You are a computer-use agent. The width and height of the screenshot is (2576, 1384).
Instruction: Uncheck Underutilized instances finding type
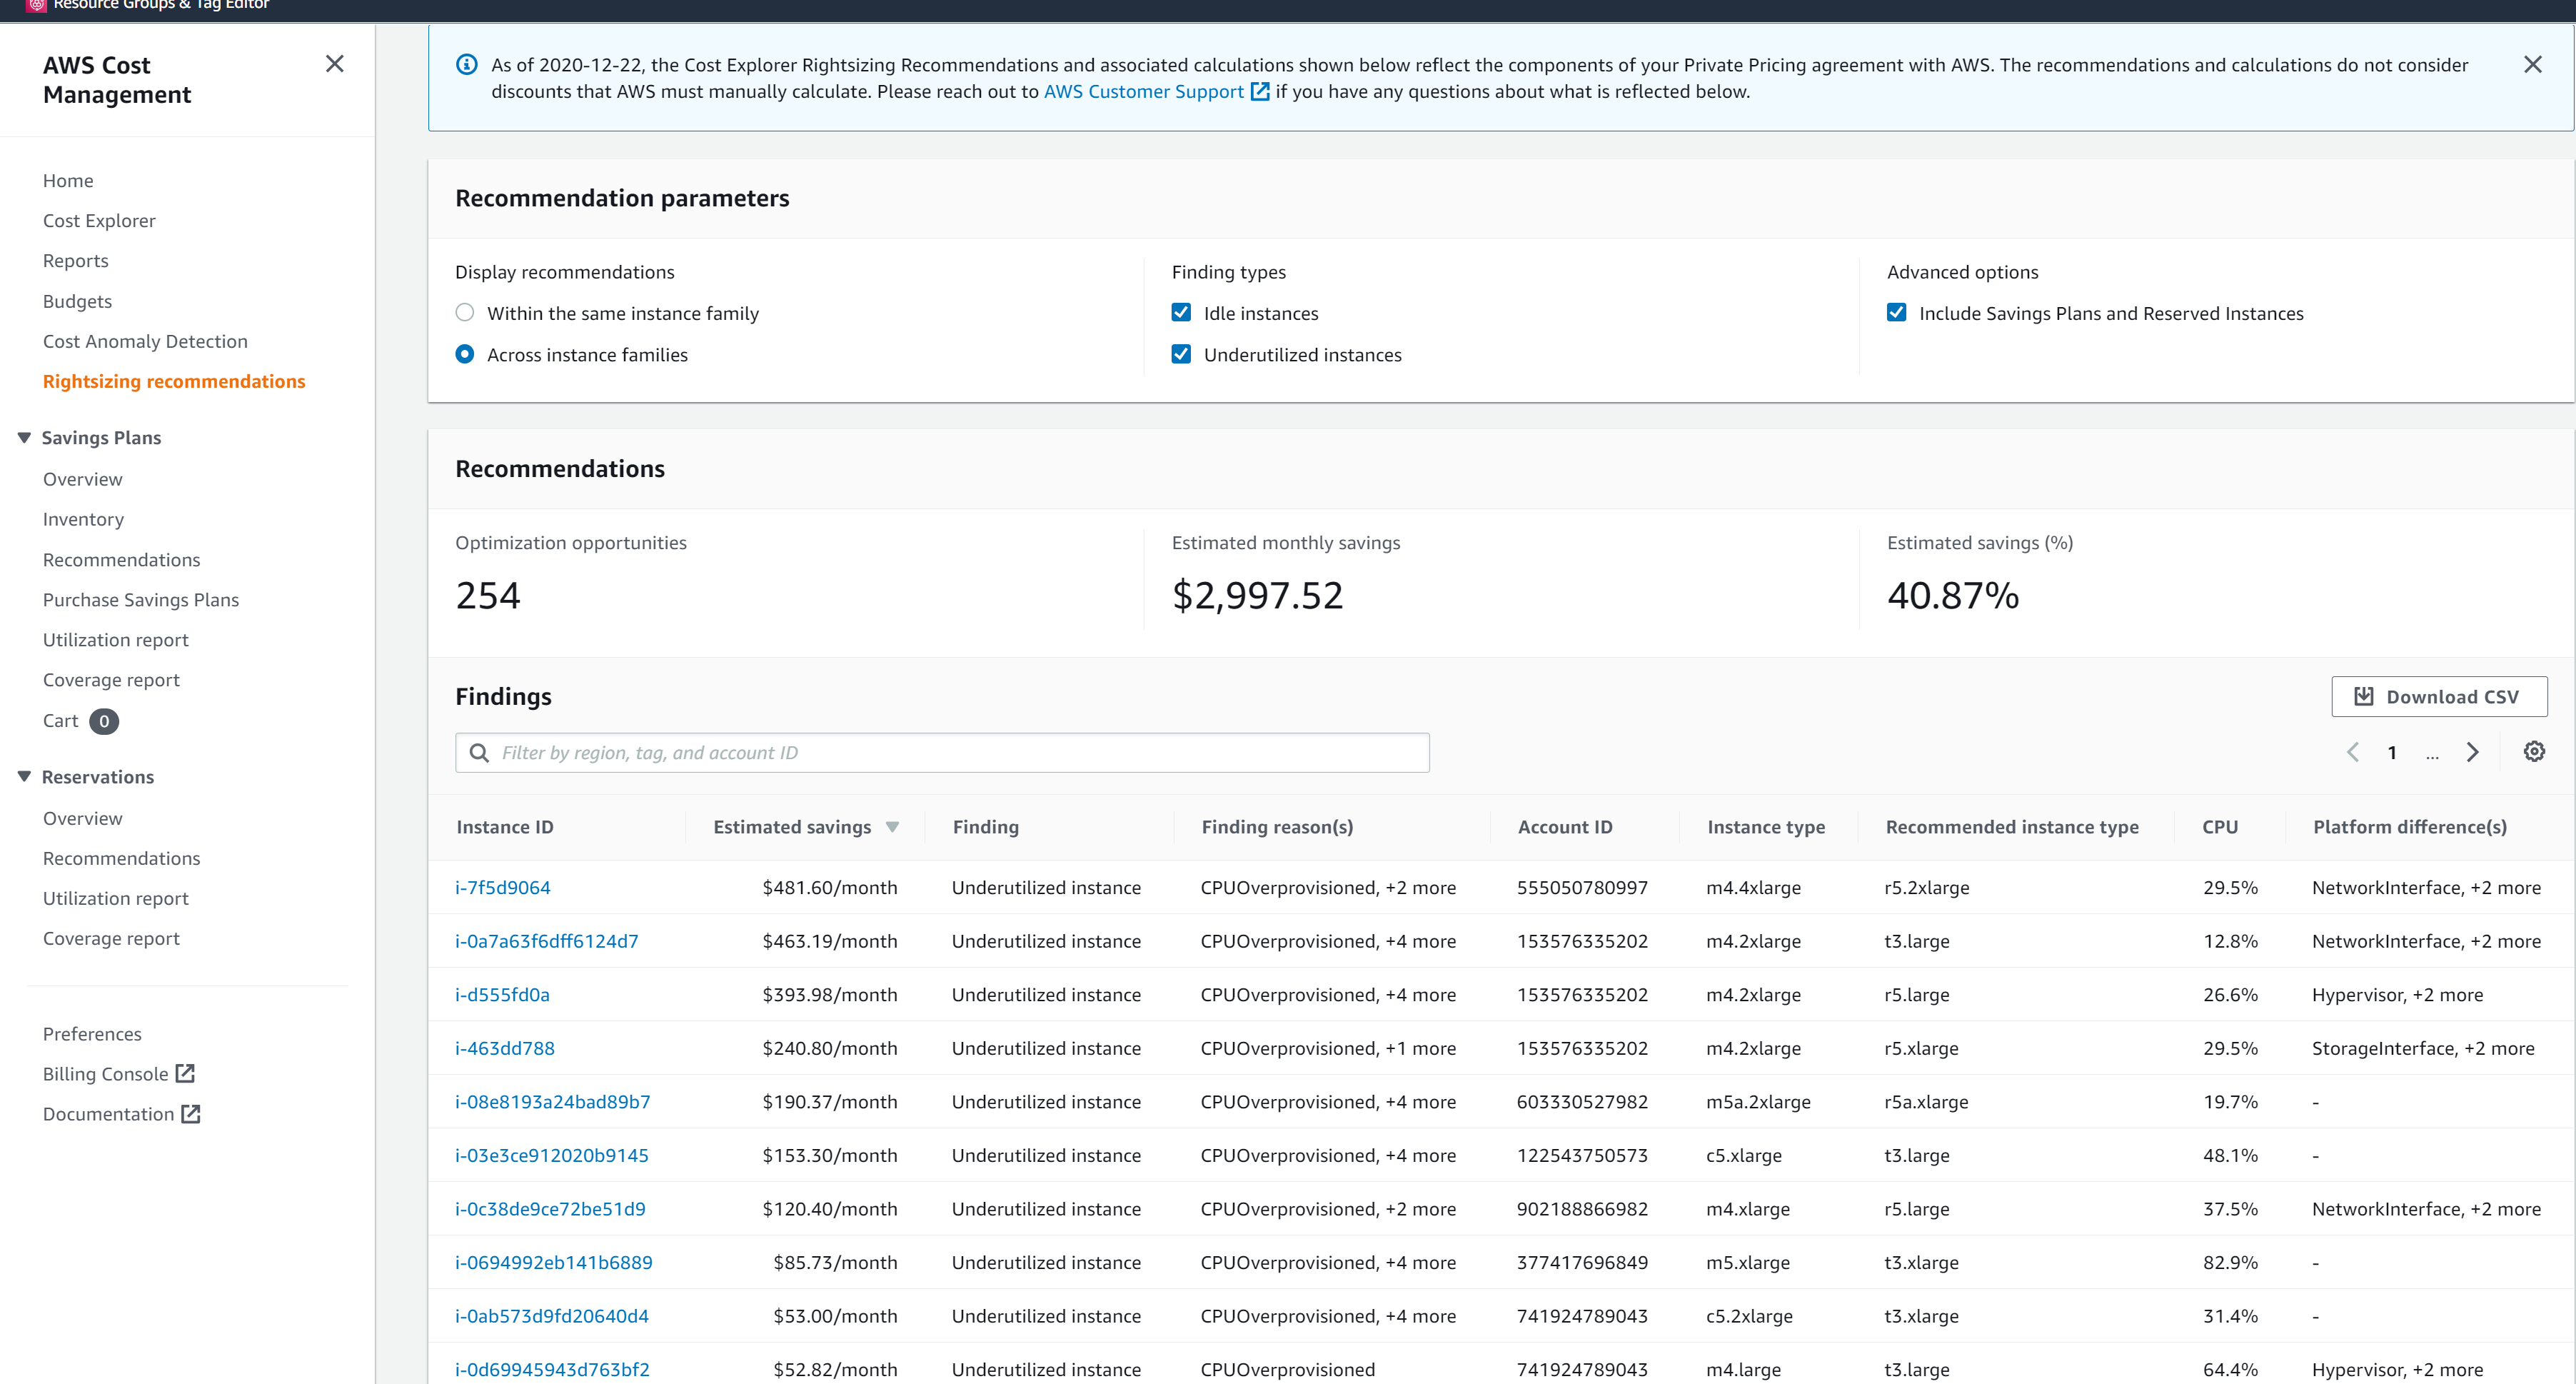point(1181,354)
